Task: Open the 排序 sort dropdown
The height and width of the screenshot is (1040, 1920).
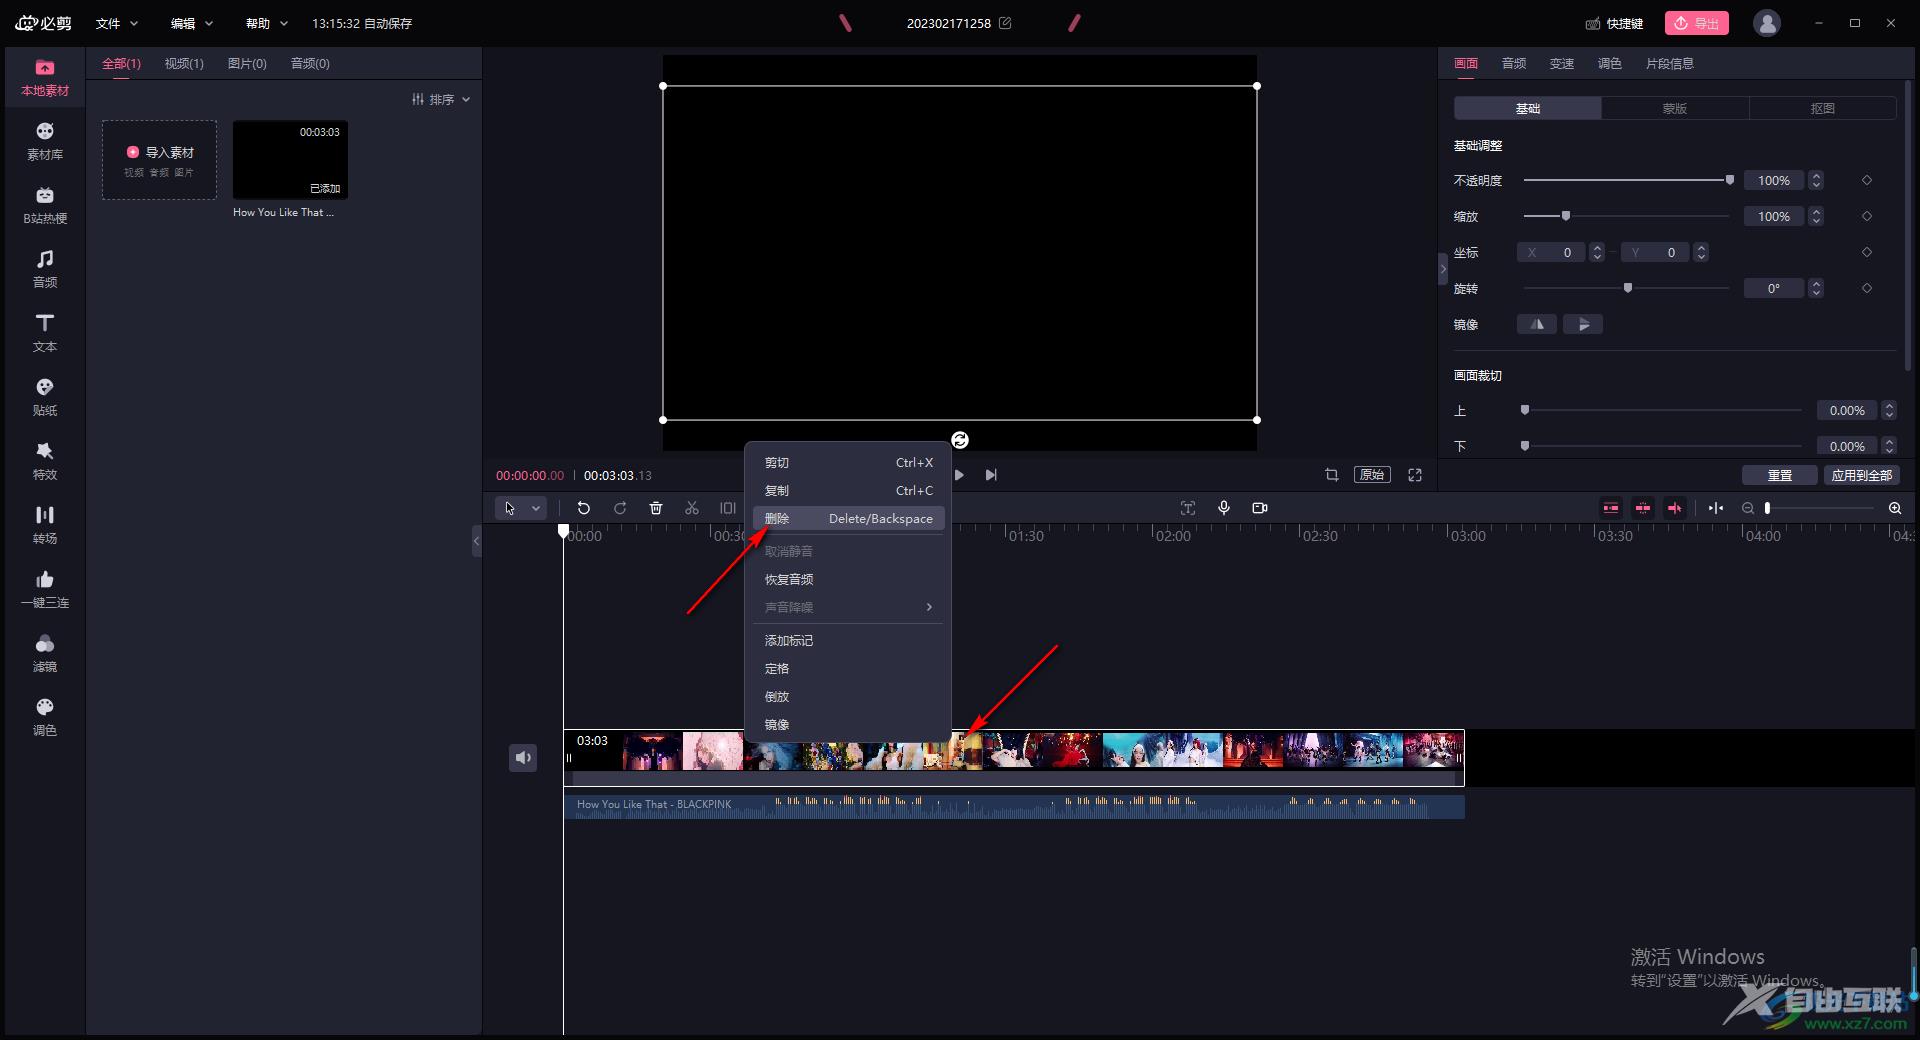Action: coord(441,99)
